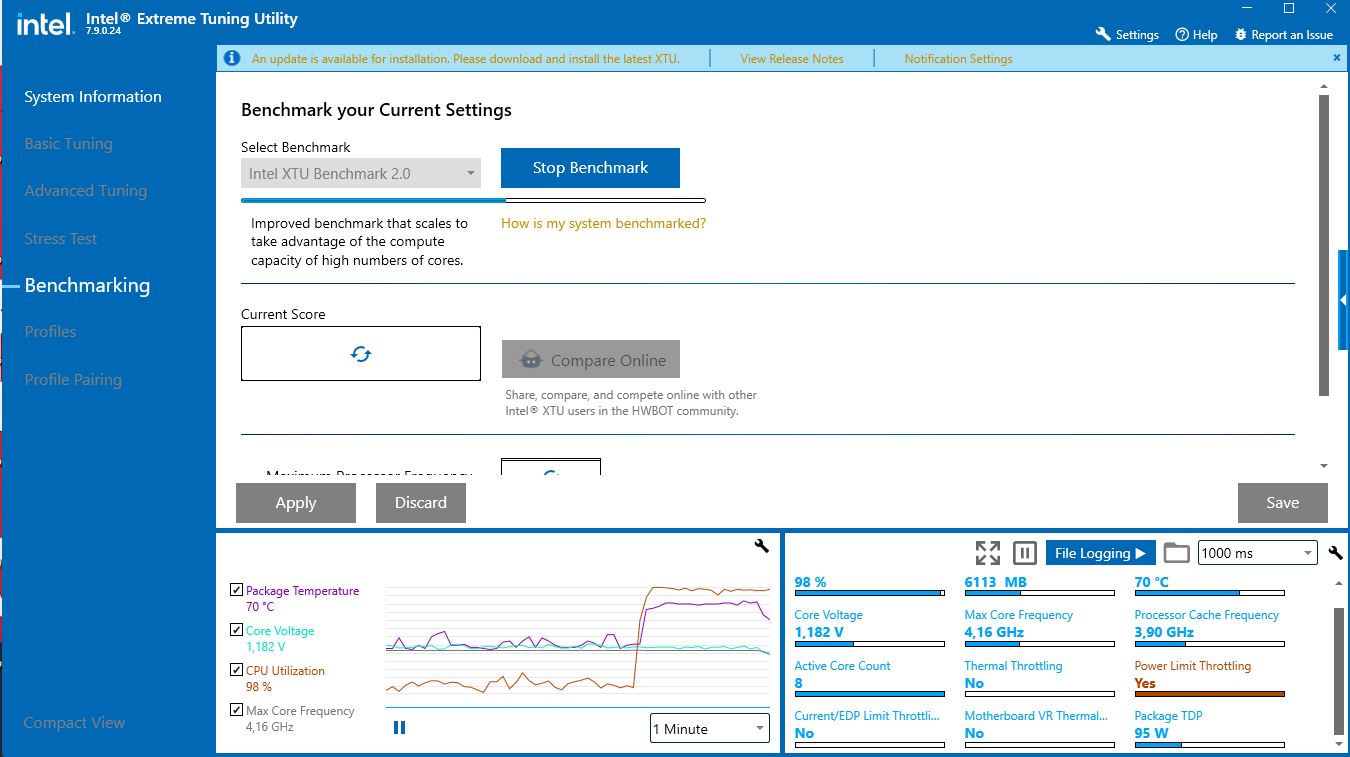Open Notification Settings link
Viewport: 1350px width, 757px height.
coord(958,59)
